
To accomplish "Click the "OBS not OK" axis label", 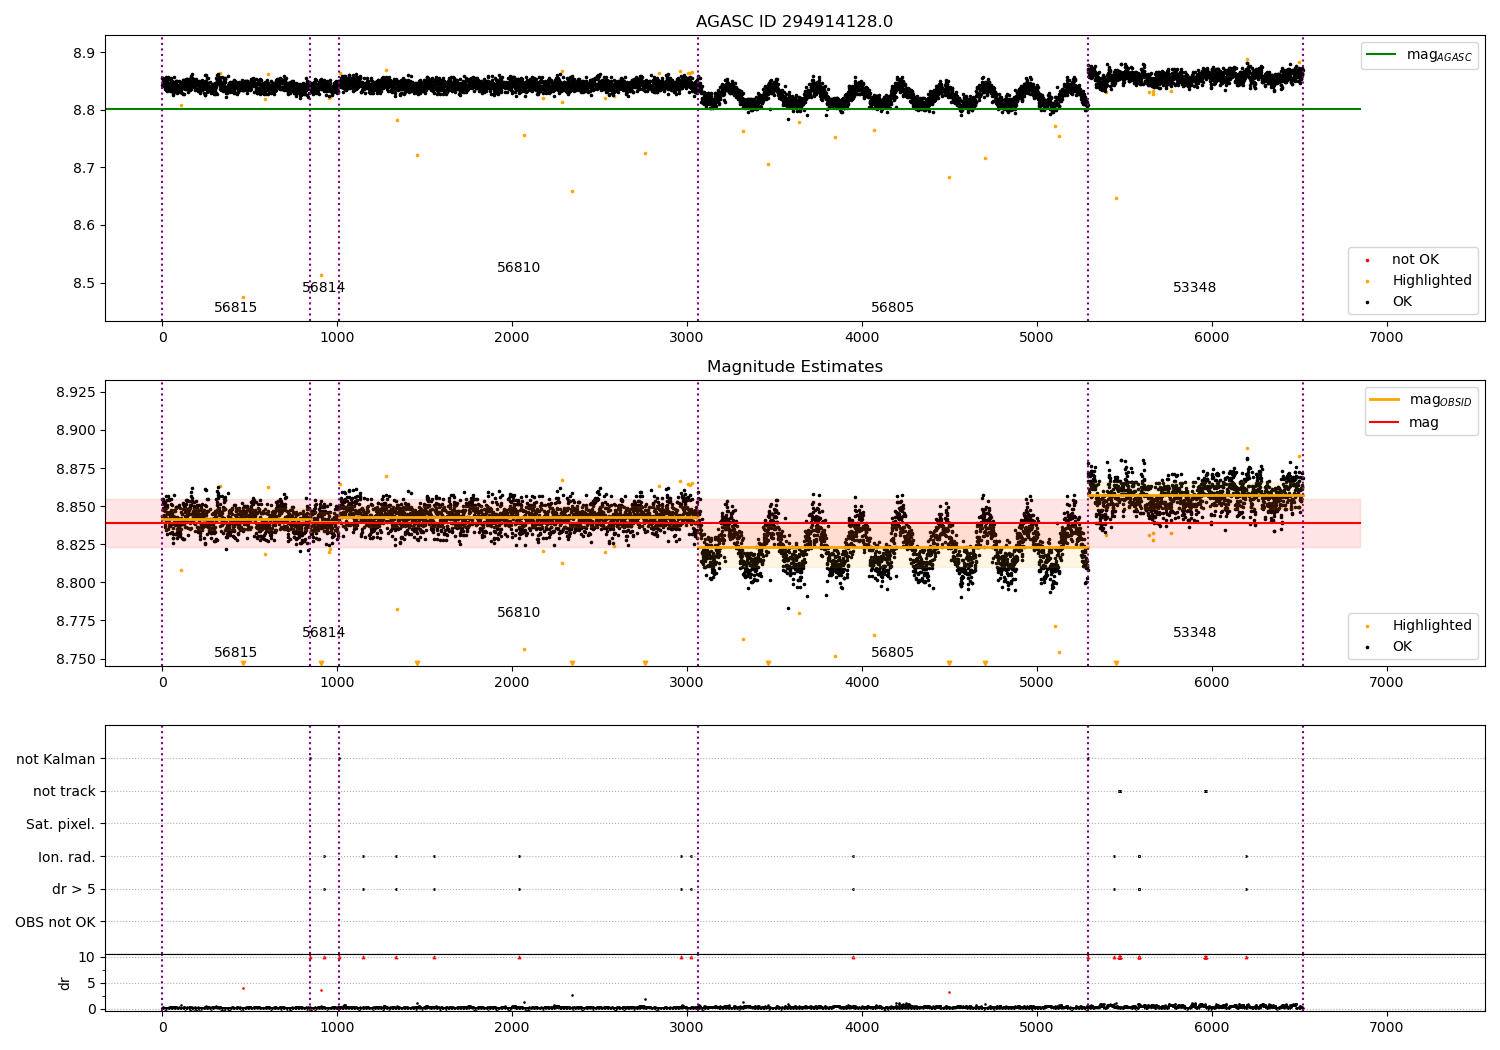I will 56,922.
